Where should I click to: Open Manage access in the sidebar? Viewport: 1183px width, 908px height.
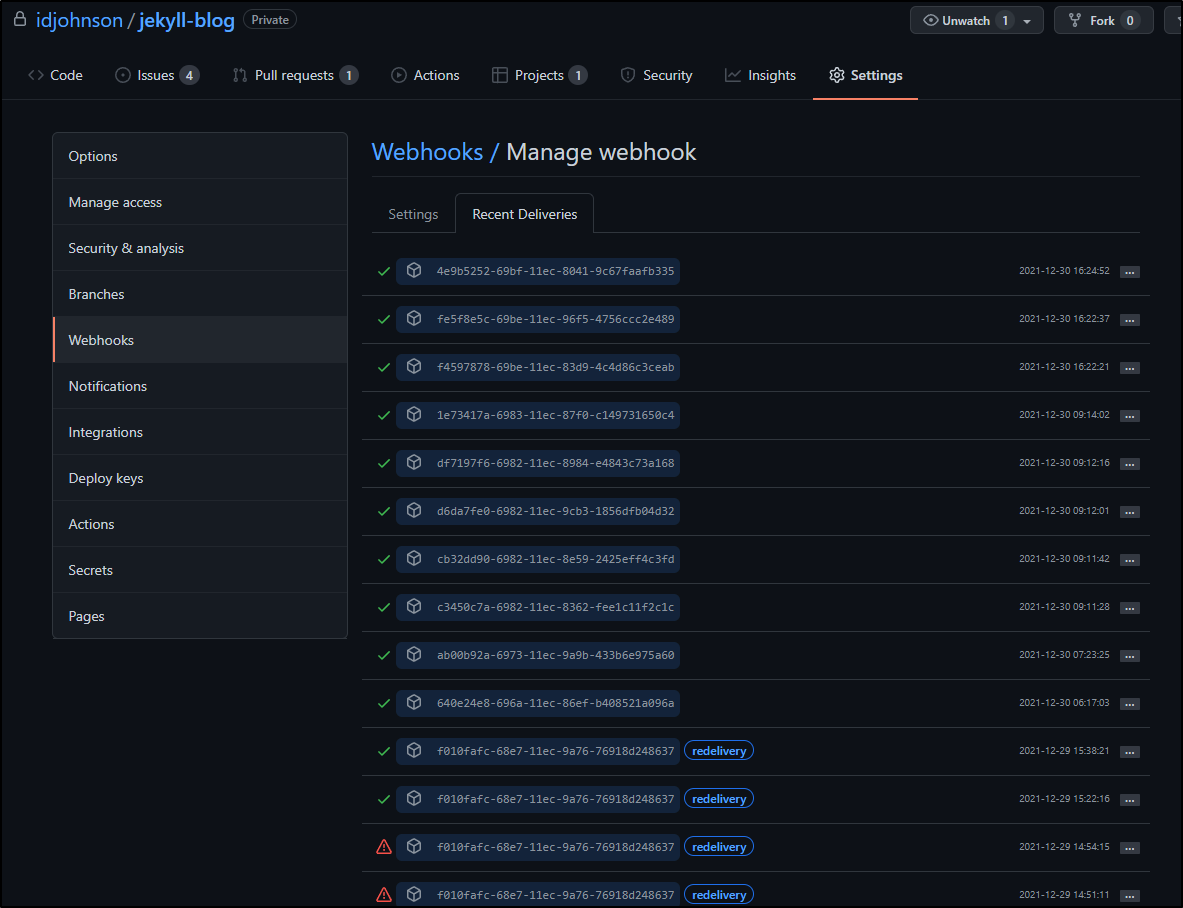(x=200, y=202)
